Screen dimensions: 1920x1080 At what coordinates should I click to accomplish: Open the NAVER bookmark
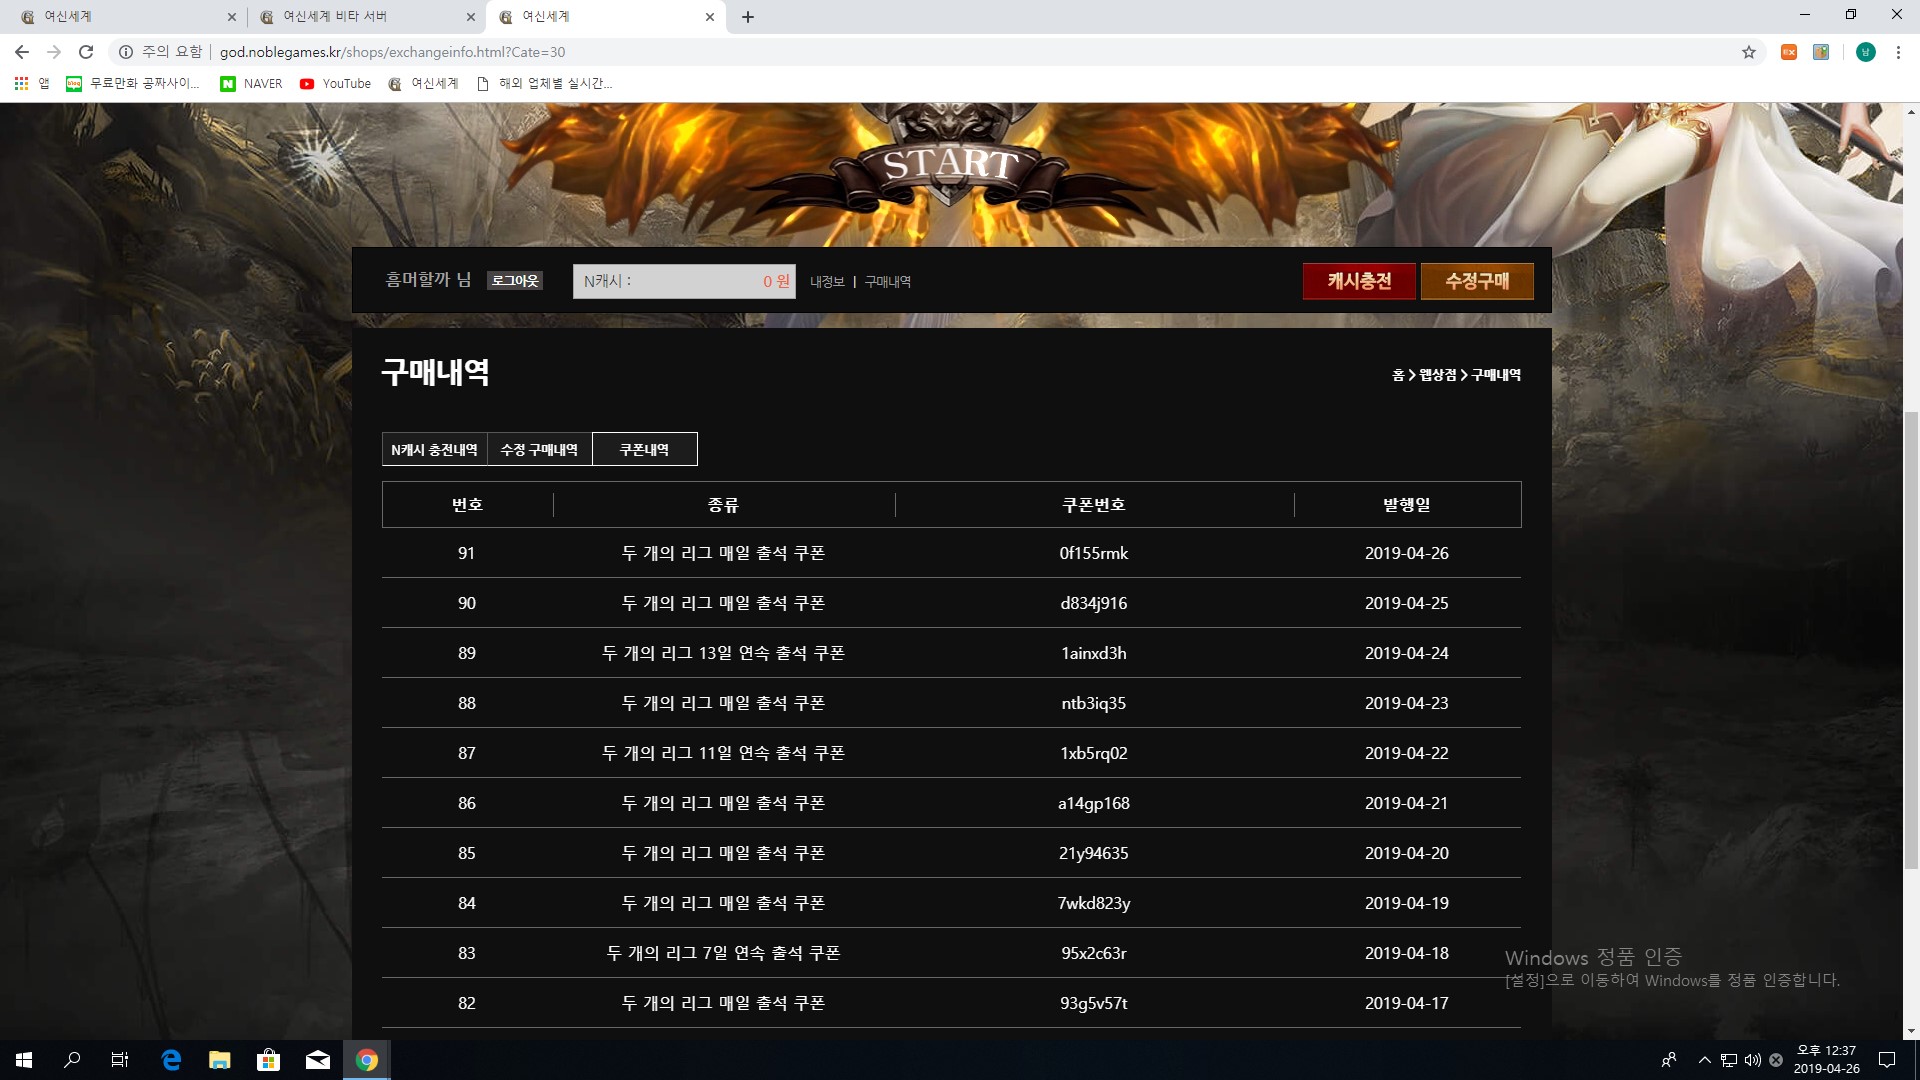click(252, 84)
